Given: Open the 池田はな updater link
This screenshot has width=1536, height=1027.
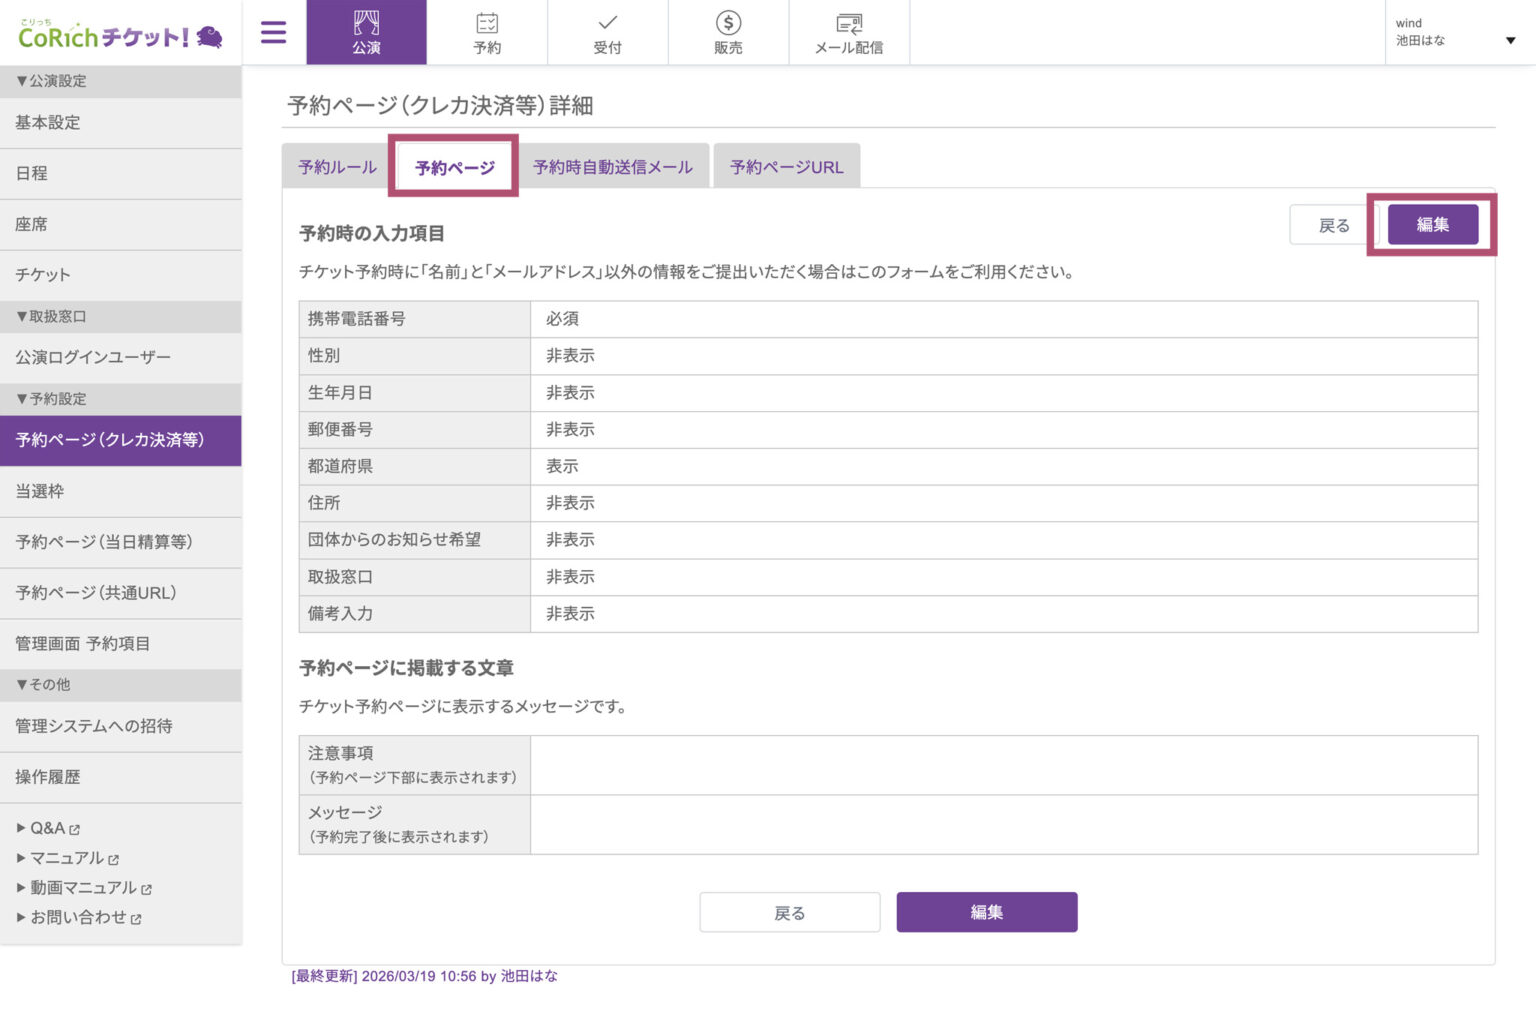Looking at the screenshot, I should pyautogui.click(x=532, y=976).
